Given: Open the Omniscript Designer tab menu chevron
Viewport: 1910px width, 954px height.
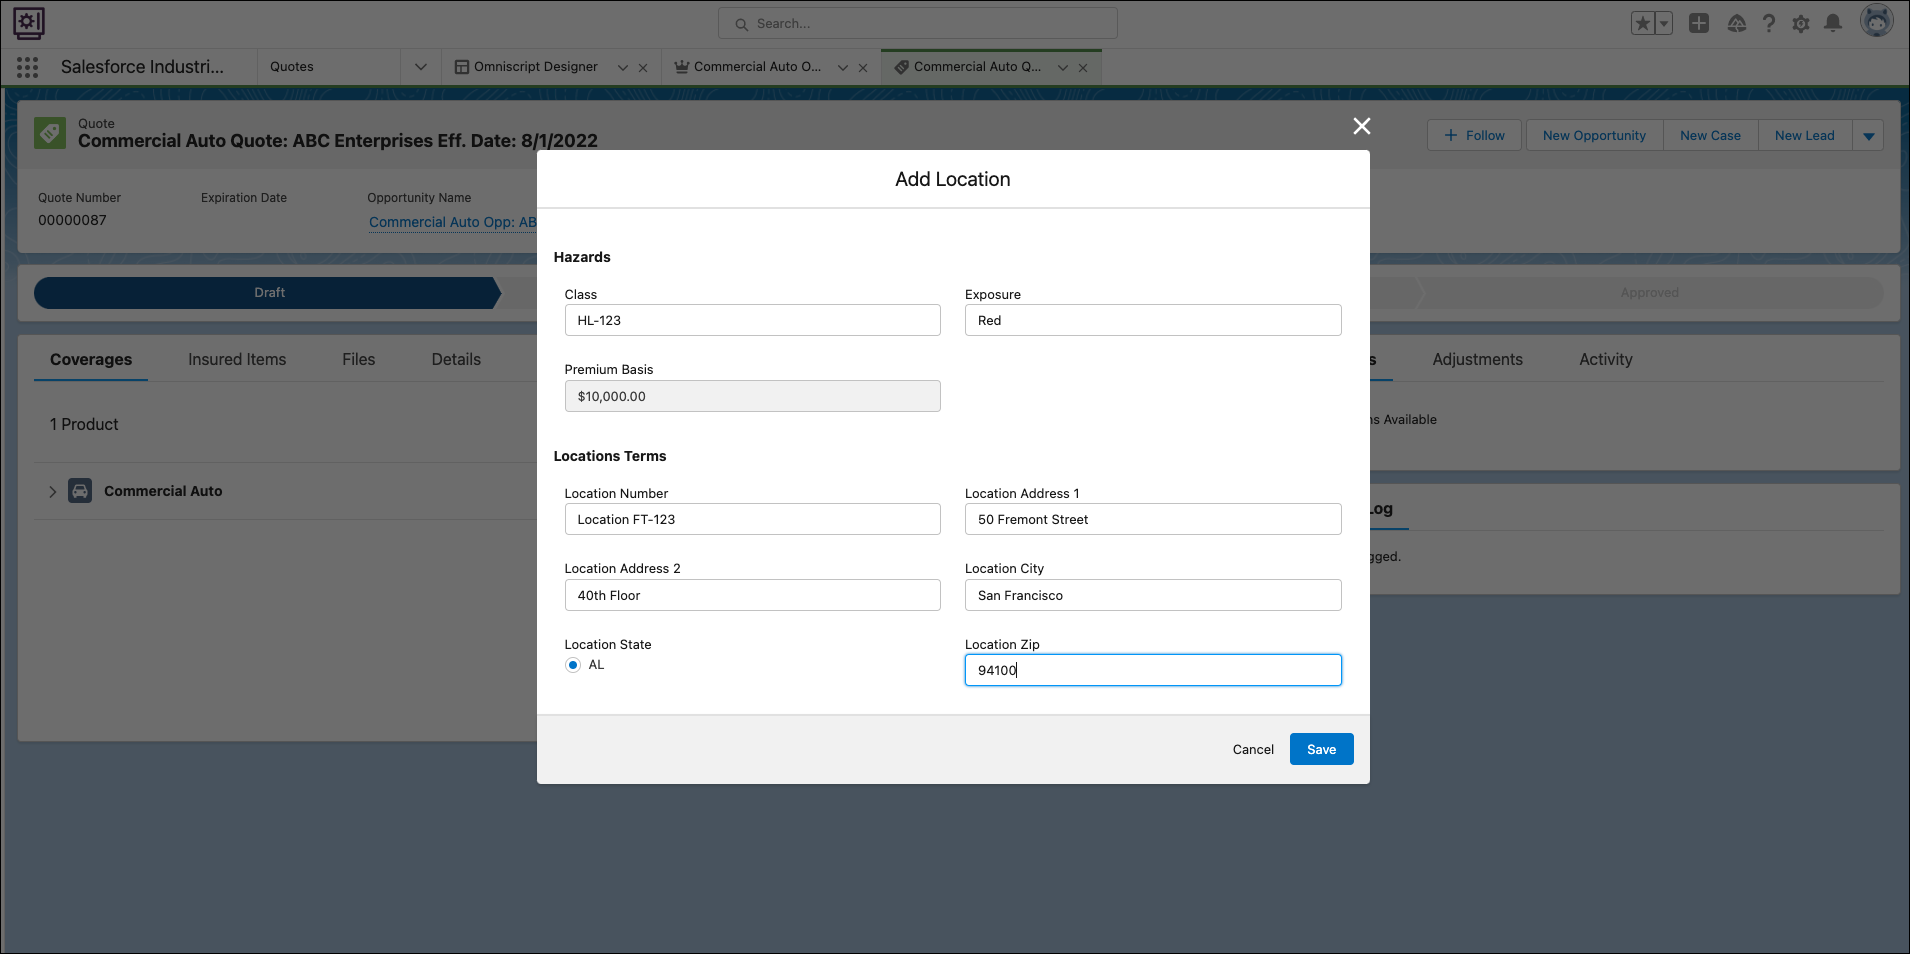Looking at the screenshot, I should coord(623,68).
